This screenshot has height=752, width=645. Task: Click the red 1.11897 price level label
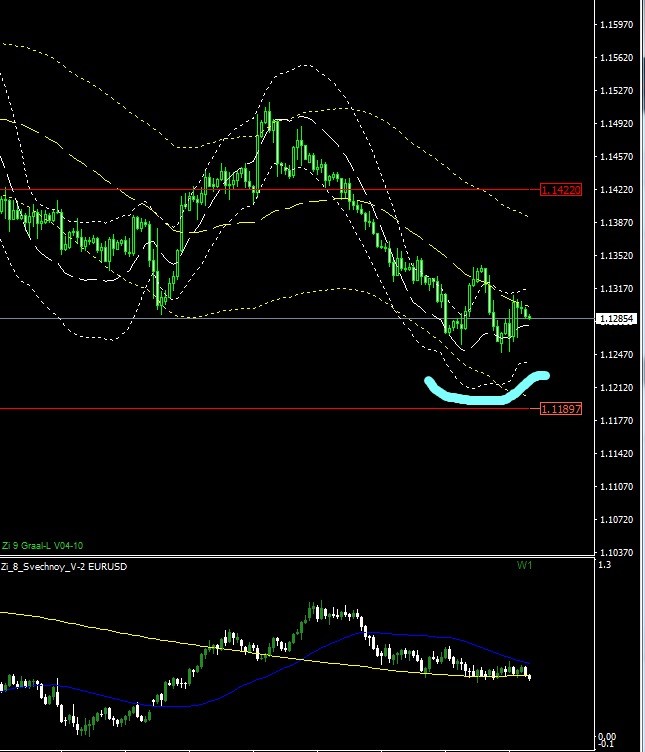(560, 408)
